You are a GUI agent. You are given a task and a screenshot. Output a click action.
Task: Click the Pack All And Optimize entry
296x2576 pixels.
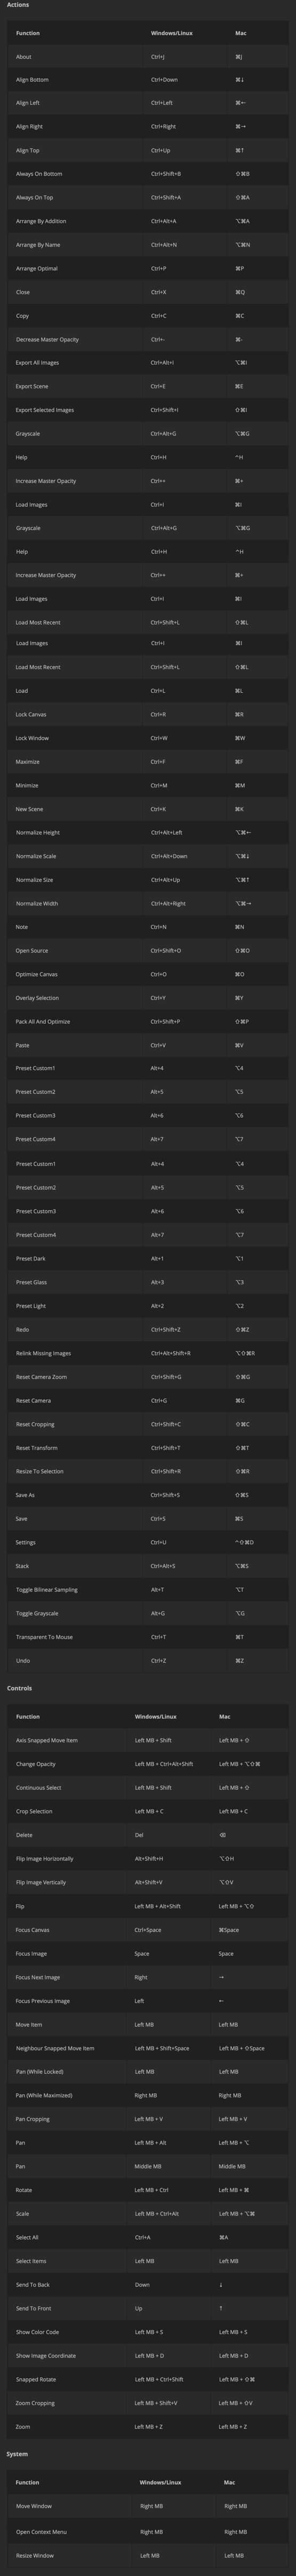(147, 1022)
